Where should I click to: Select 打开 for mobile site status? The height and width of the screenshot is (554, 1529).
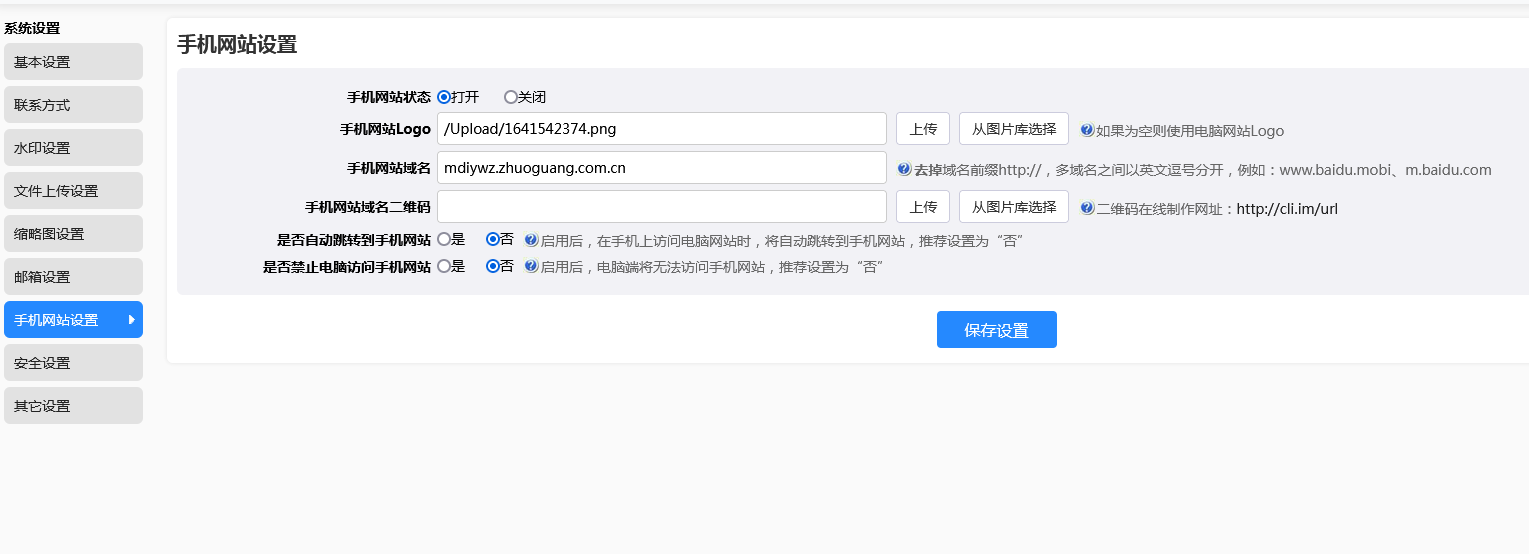[x=444, y=97]
